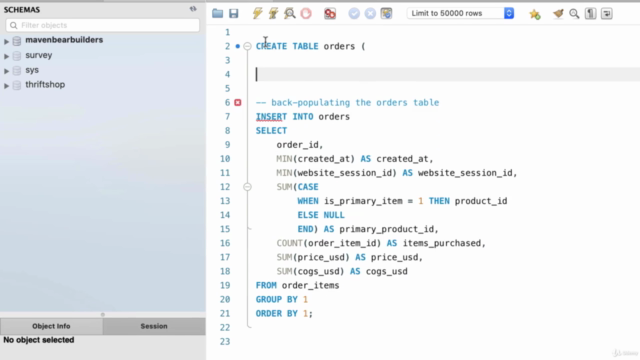Viewport: 640px width, 360px height.
Task: Click items_purchased alias on line 16
Action: pyautogui.click(x=442, y=243)
